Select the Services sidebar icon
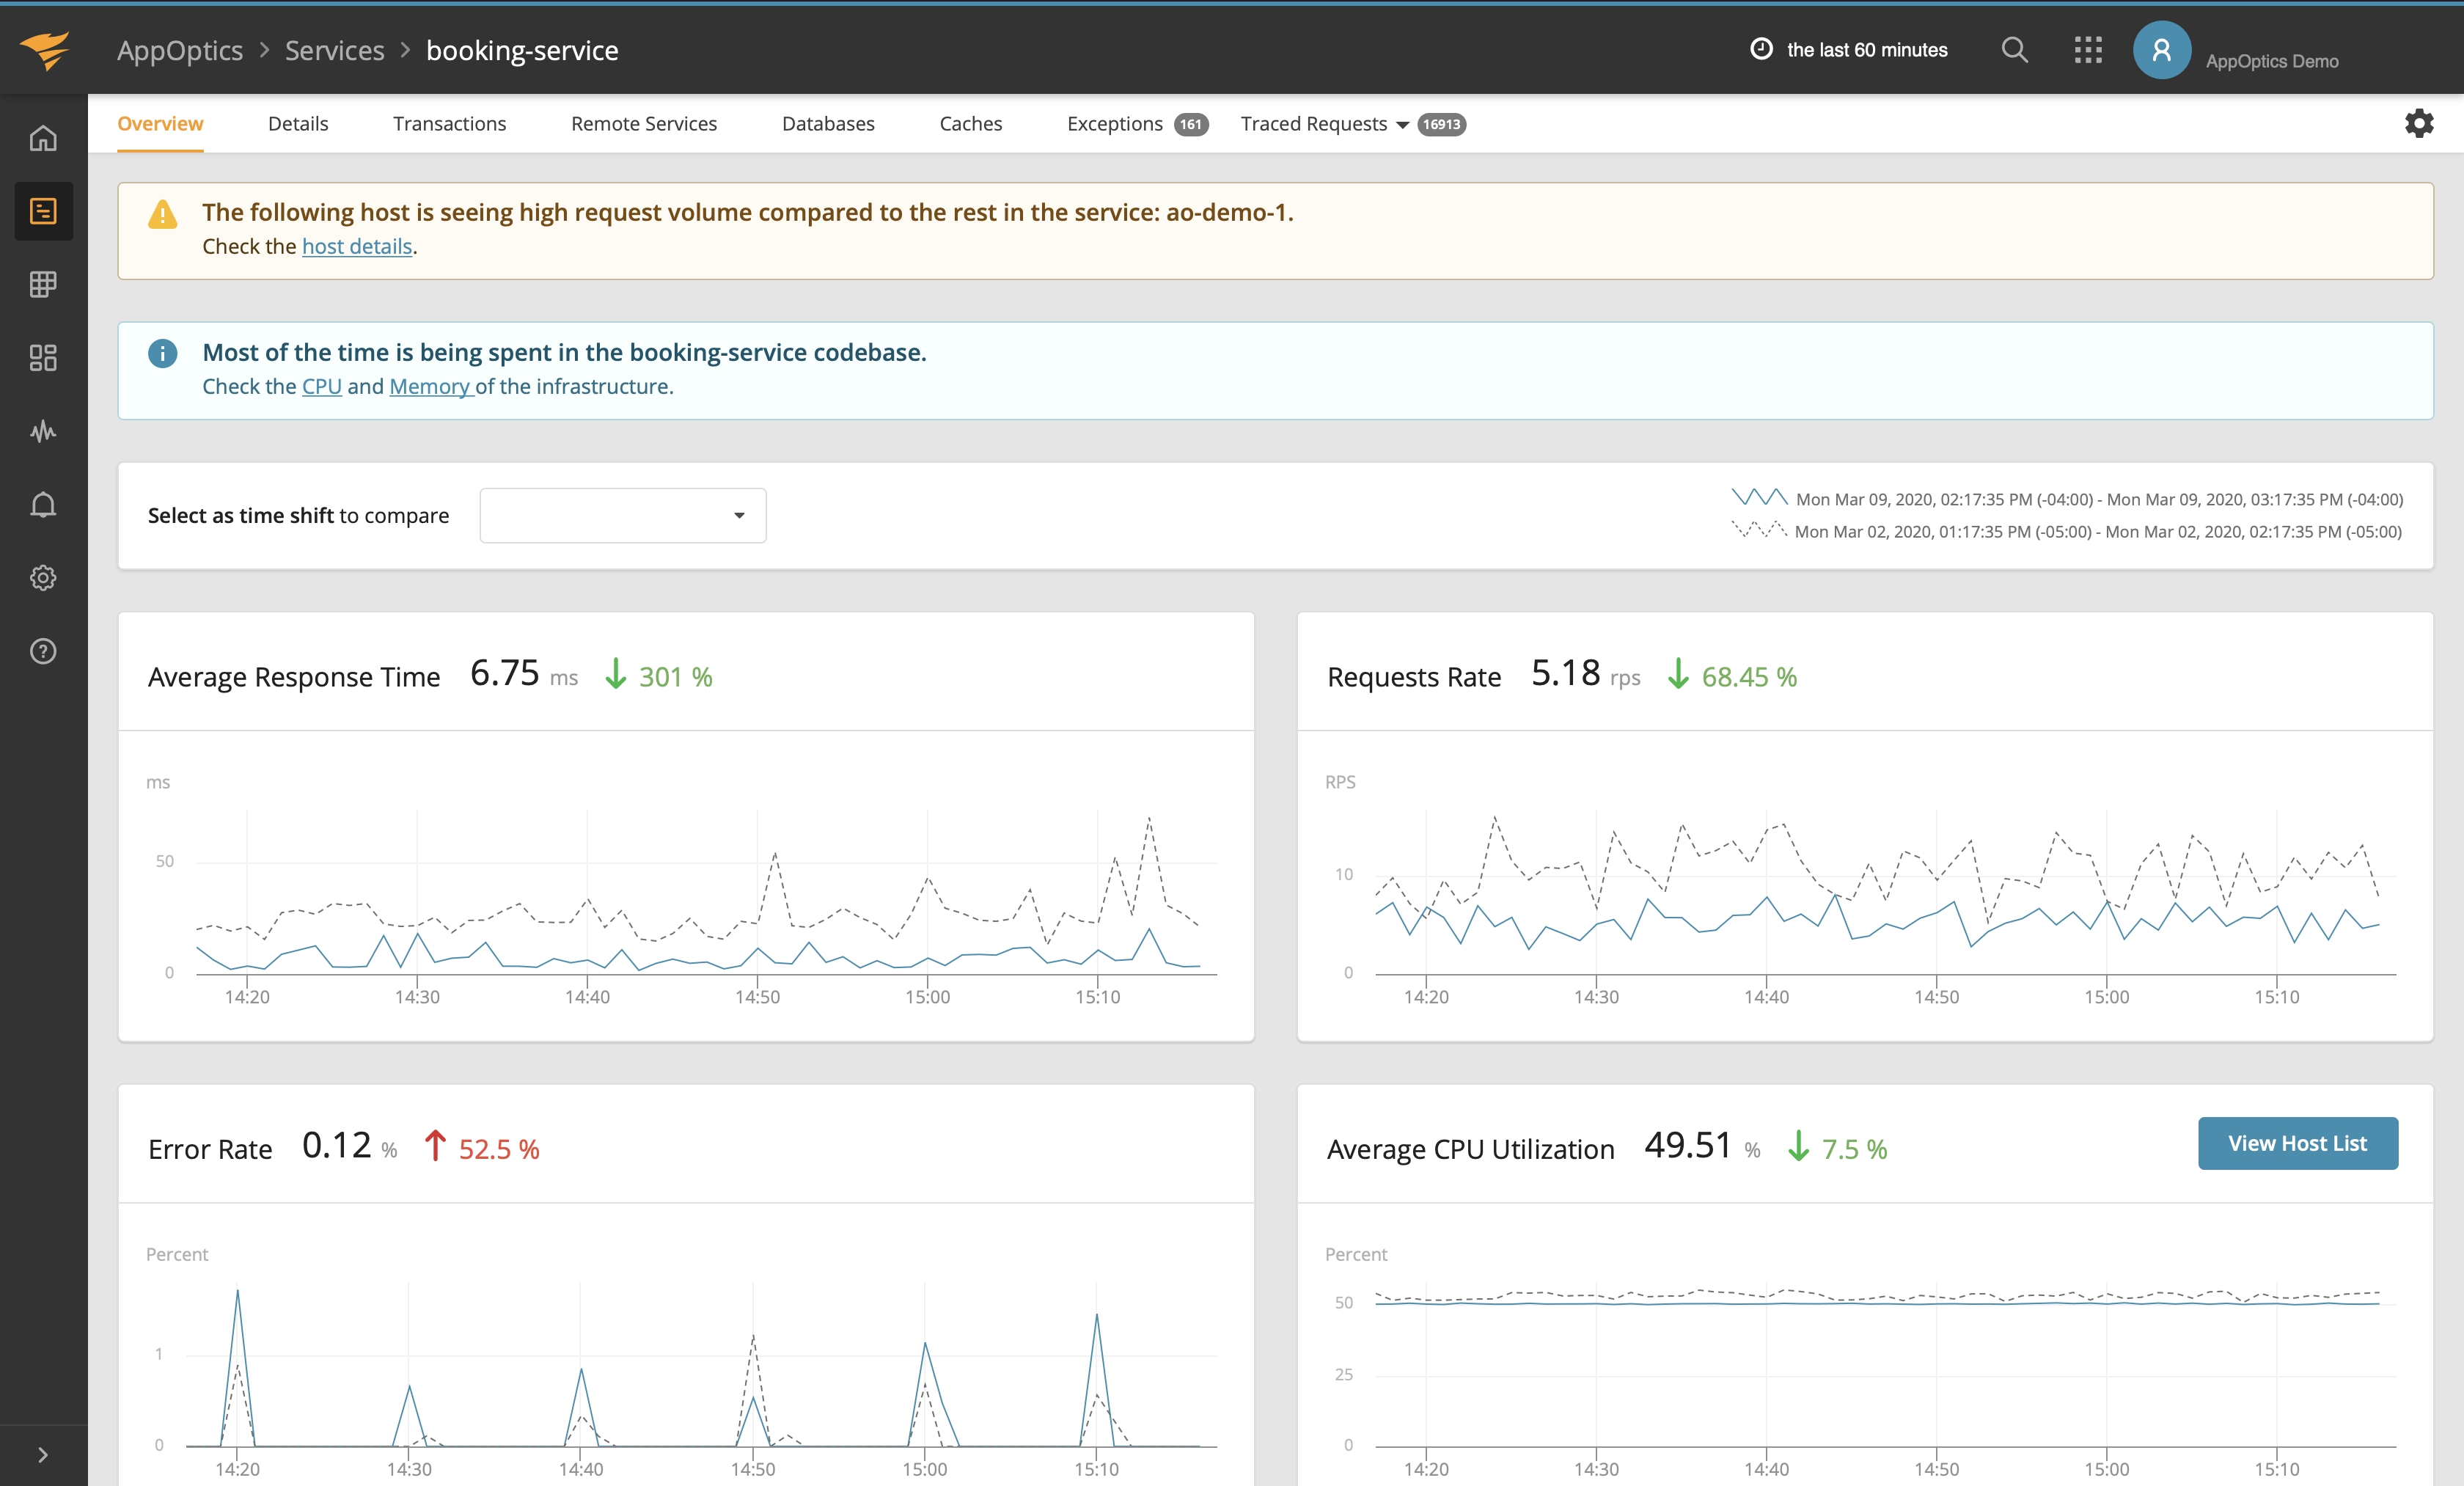The image size is (2464, 1486). (x=43, y=211)
